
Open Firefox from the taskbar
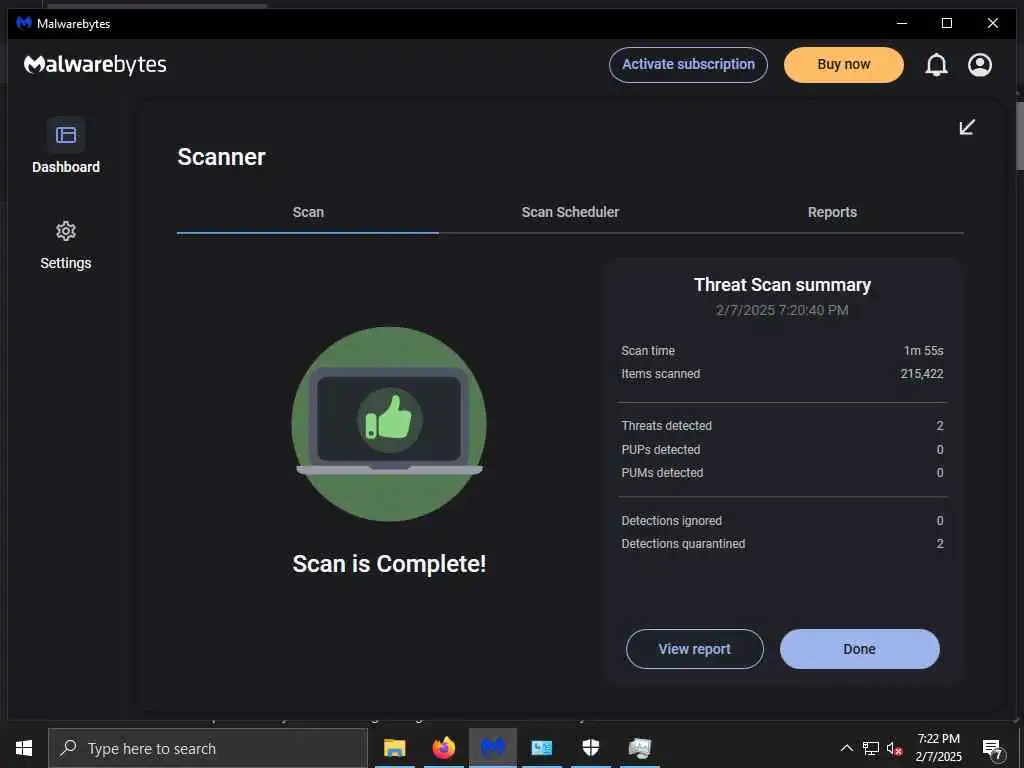[443, 748]
